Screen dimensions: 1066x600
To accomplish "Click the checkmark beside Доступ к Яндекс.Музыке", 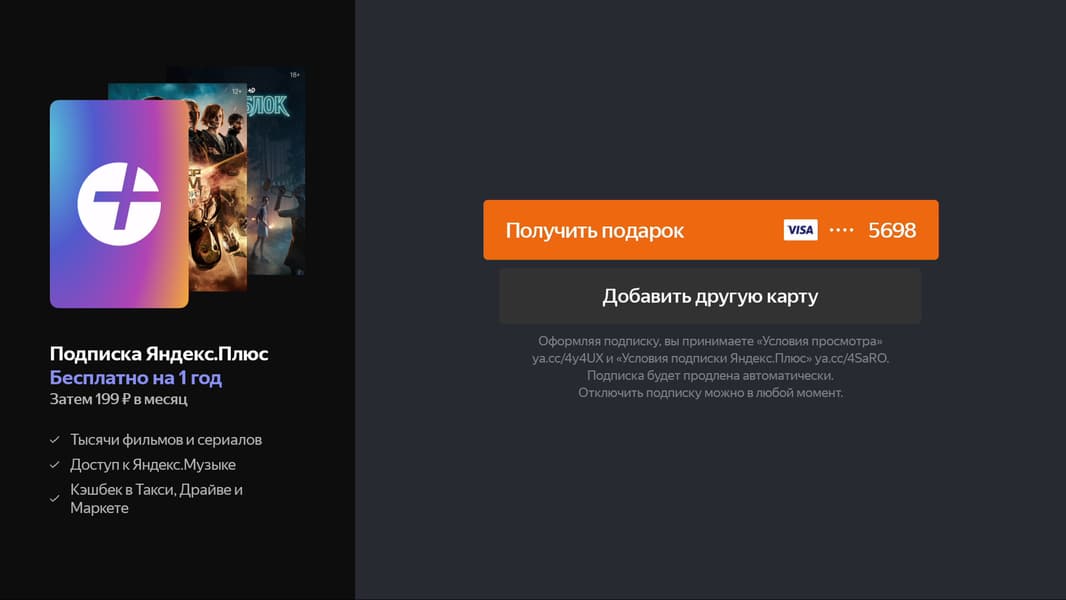I will tap(55, 465).
